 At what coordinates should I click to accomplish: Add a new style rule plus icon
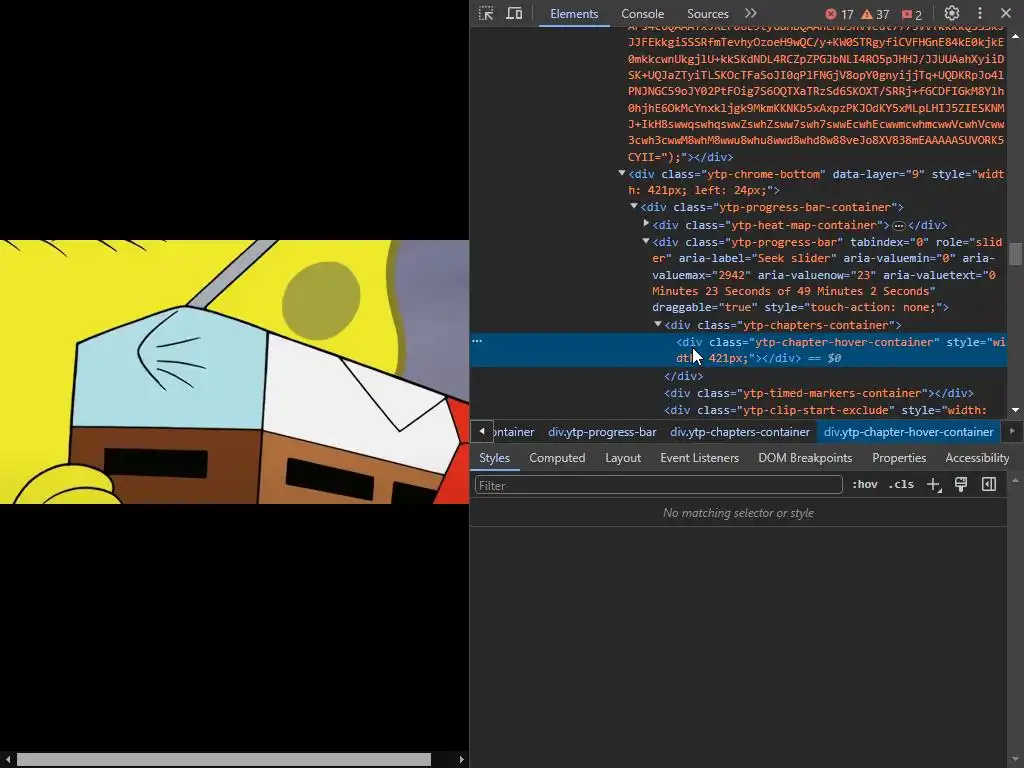934,485
